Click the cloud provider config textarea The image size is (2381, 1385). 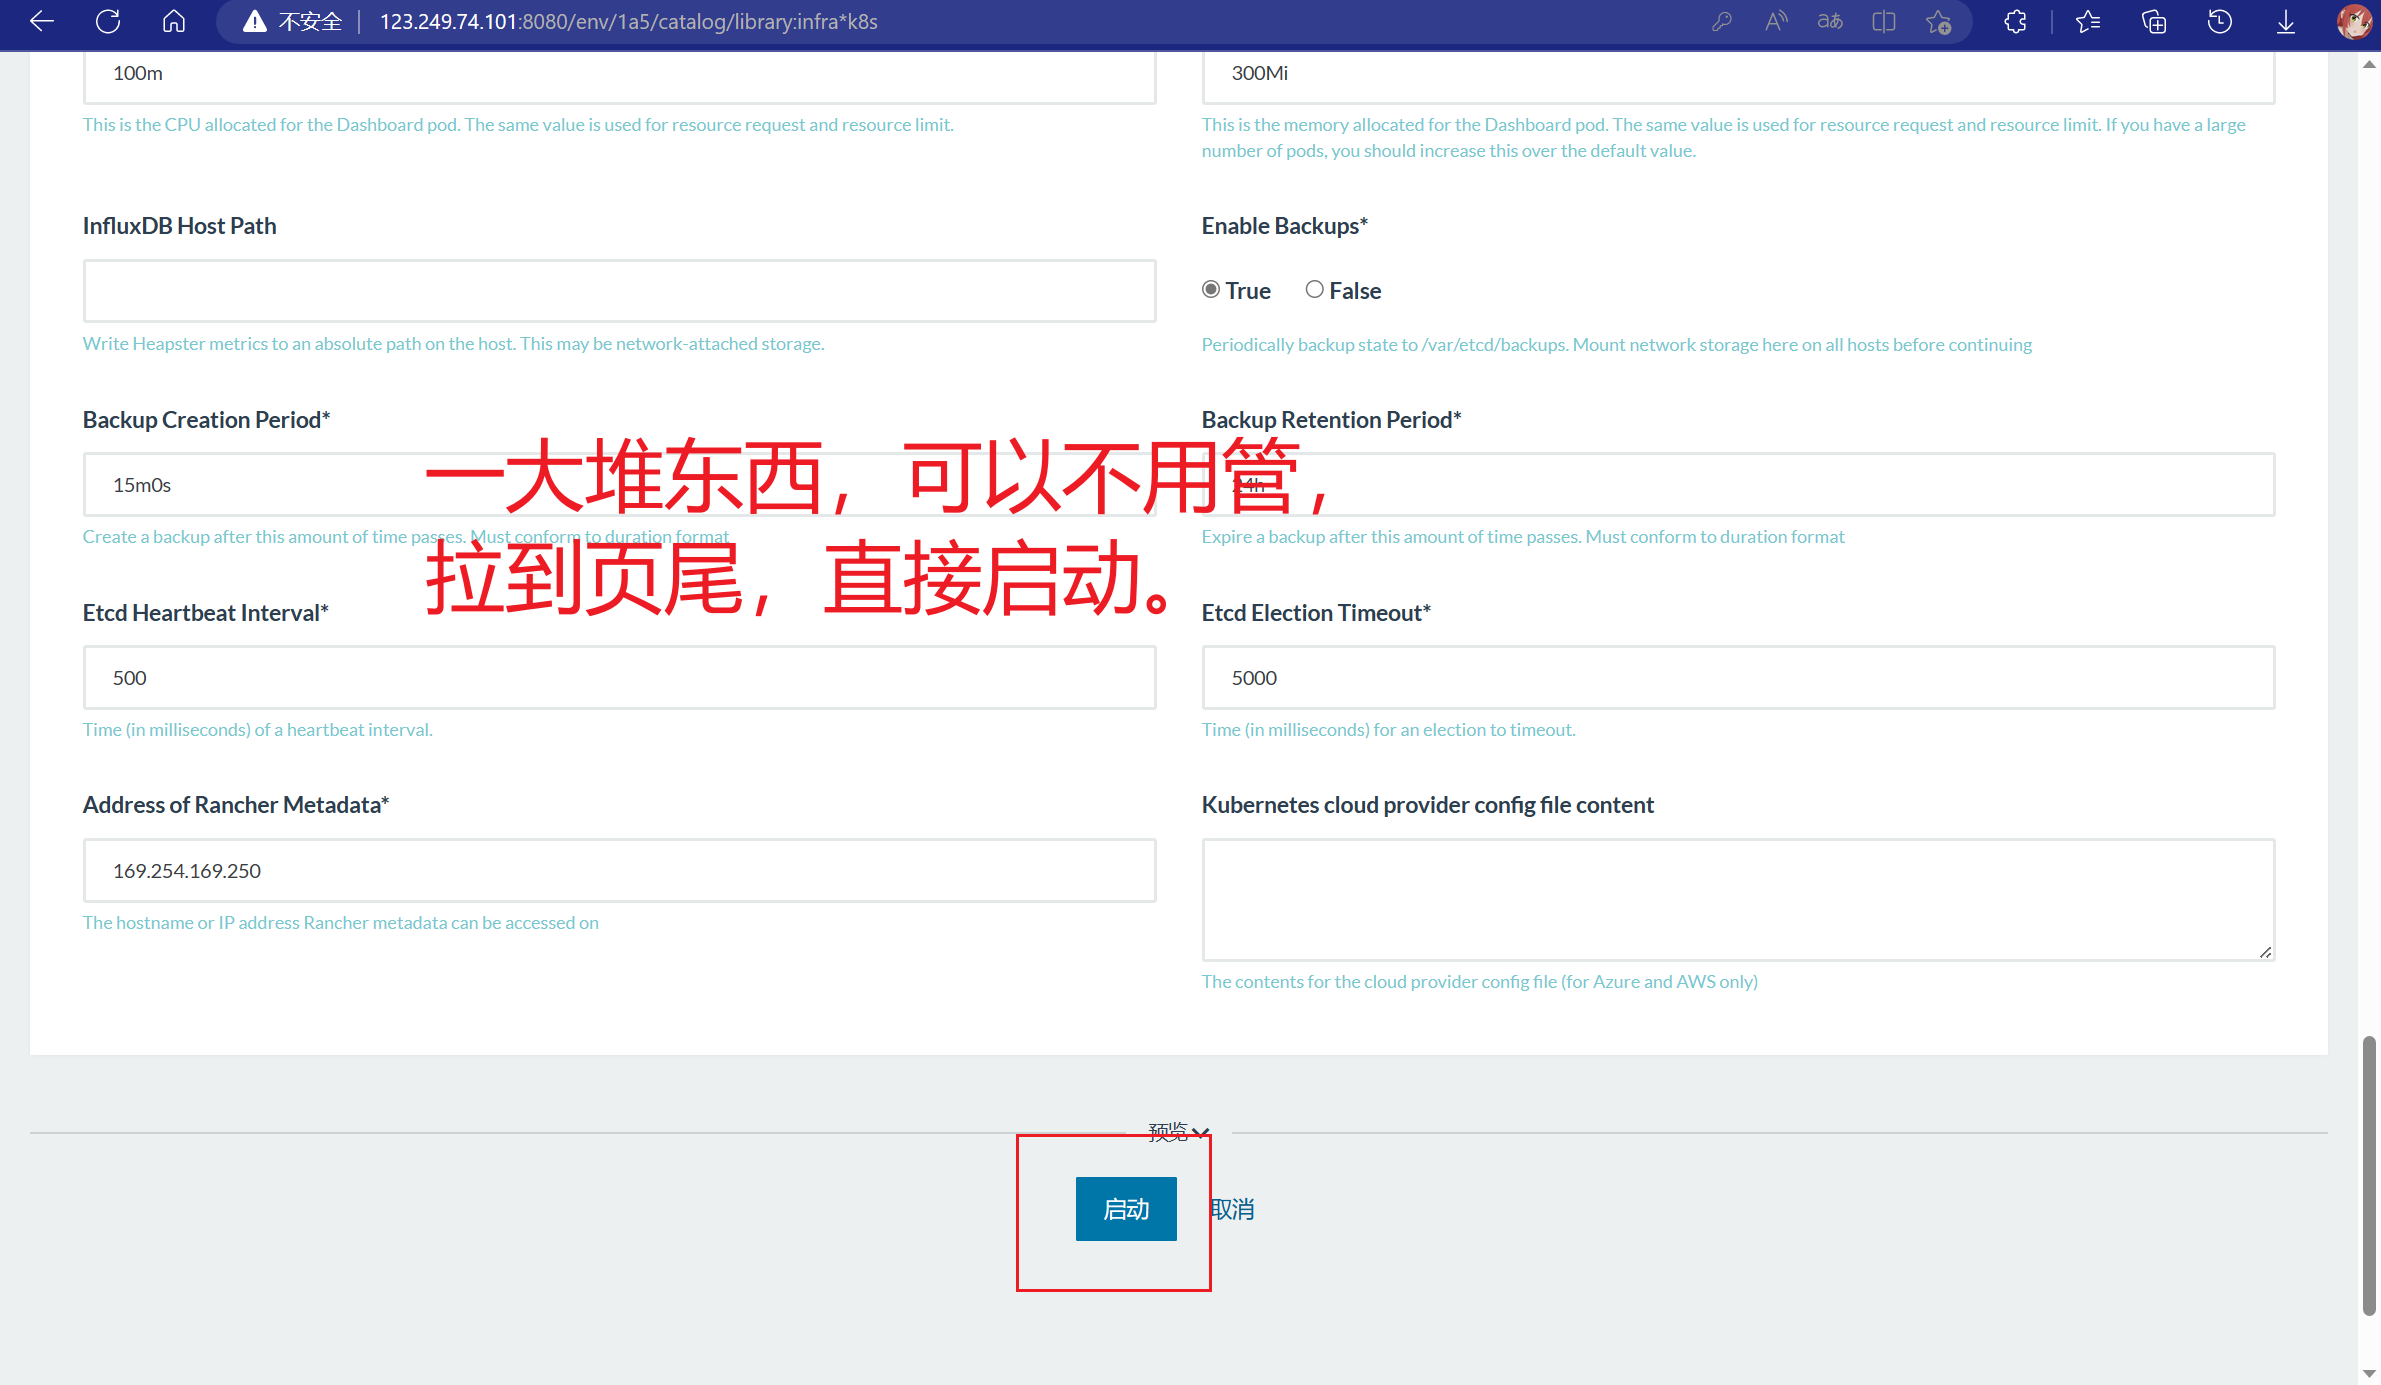click(x=1737, y=899)
